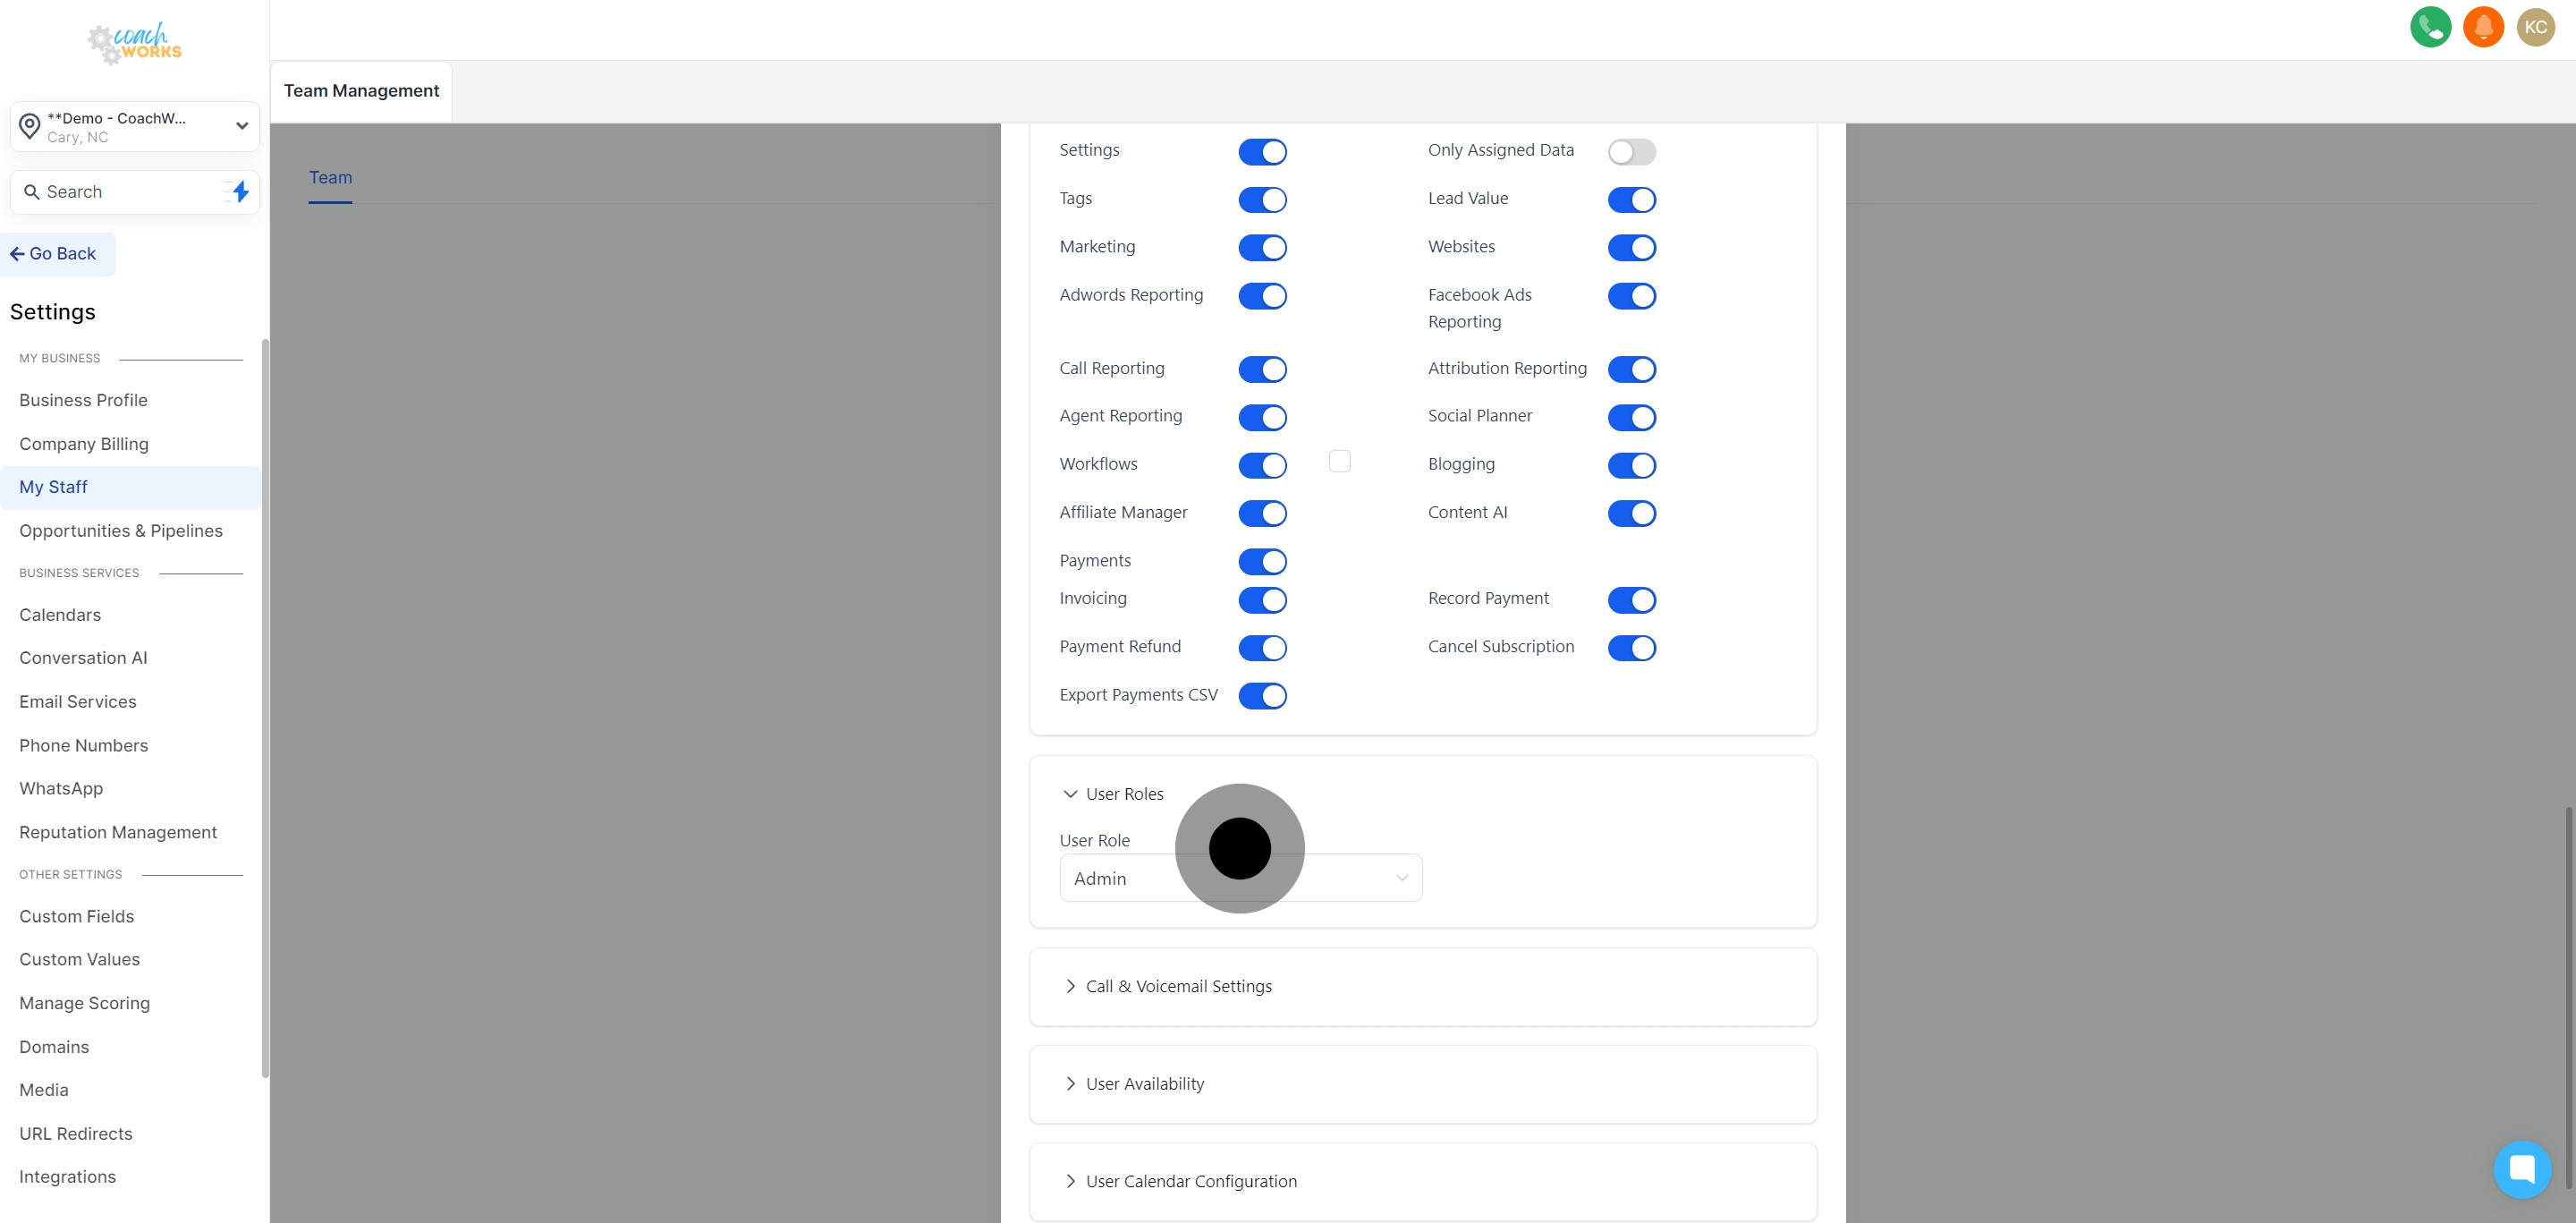Turn off the Workflows toggle

coord(1263,465)
